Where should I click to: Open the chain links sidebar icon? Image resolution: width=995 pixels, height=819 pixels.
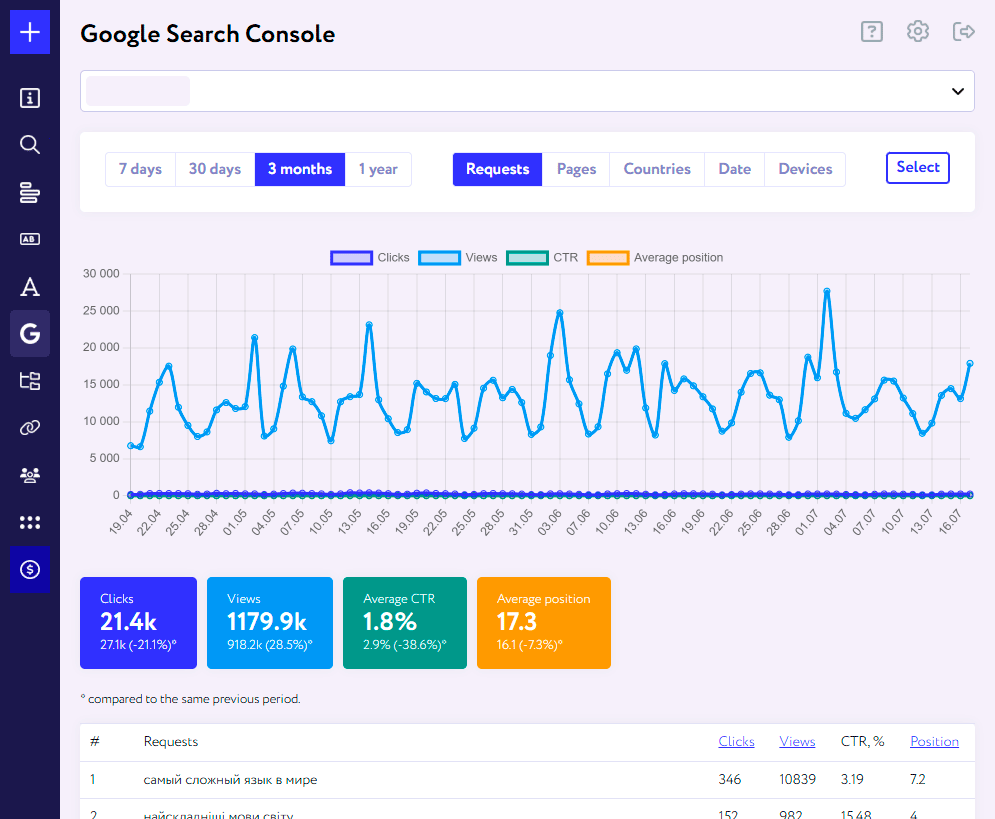click(x=30, y=428)
